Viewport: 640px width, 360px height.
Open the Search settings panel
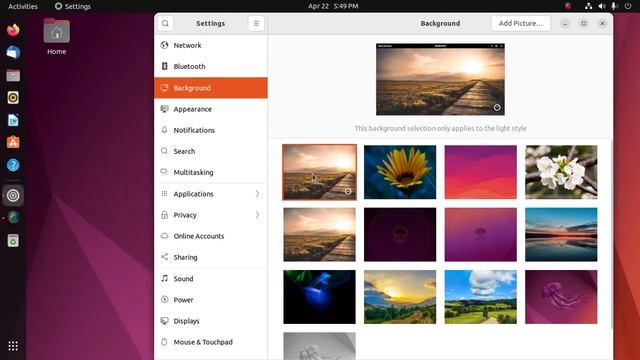point(211,151)
